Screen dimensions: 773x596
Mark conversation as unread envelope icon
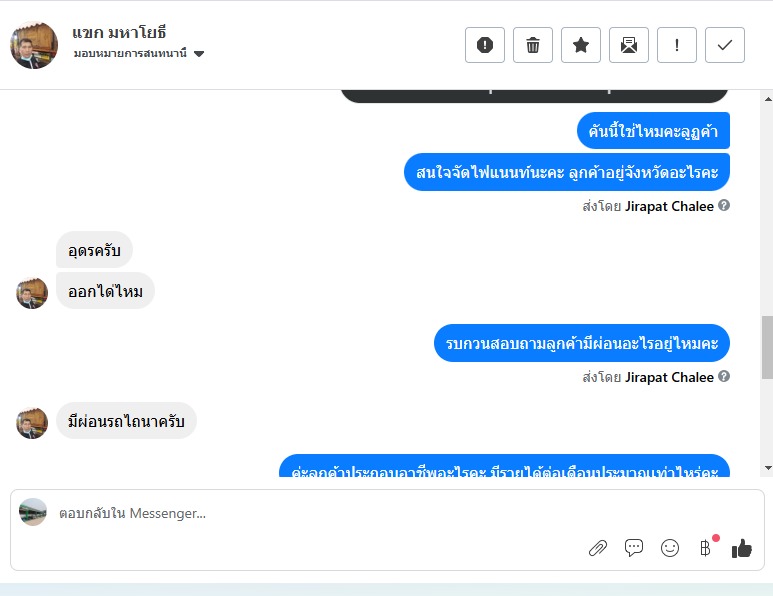tap(629, 45)
